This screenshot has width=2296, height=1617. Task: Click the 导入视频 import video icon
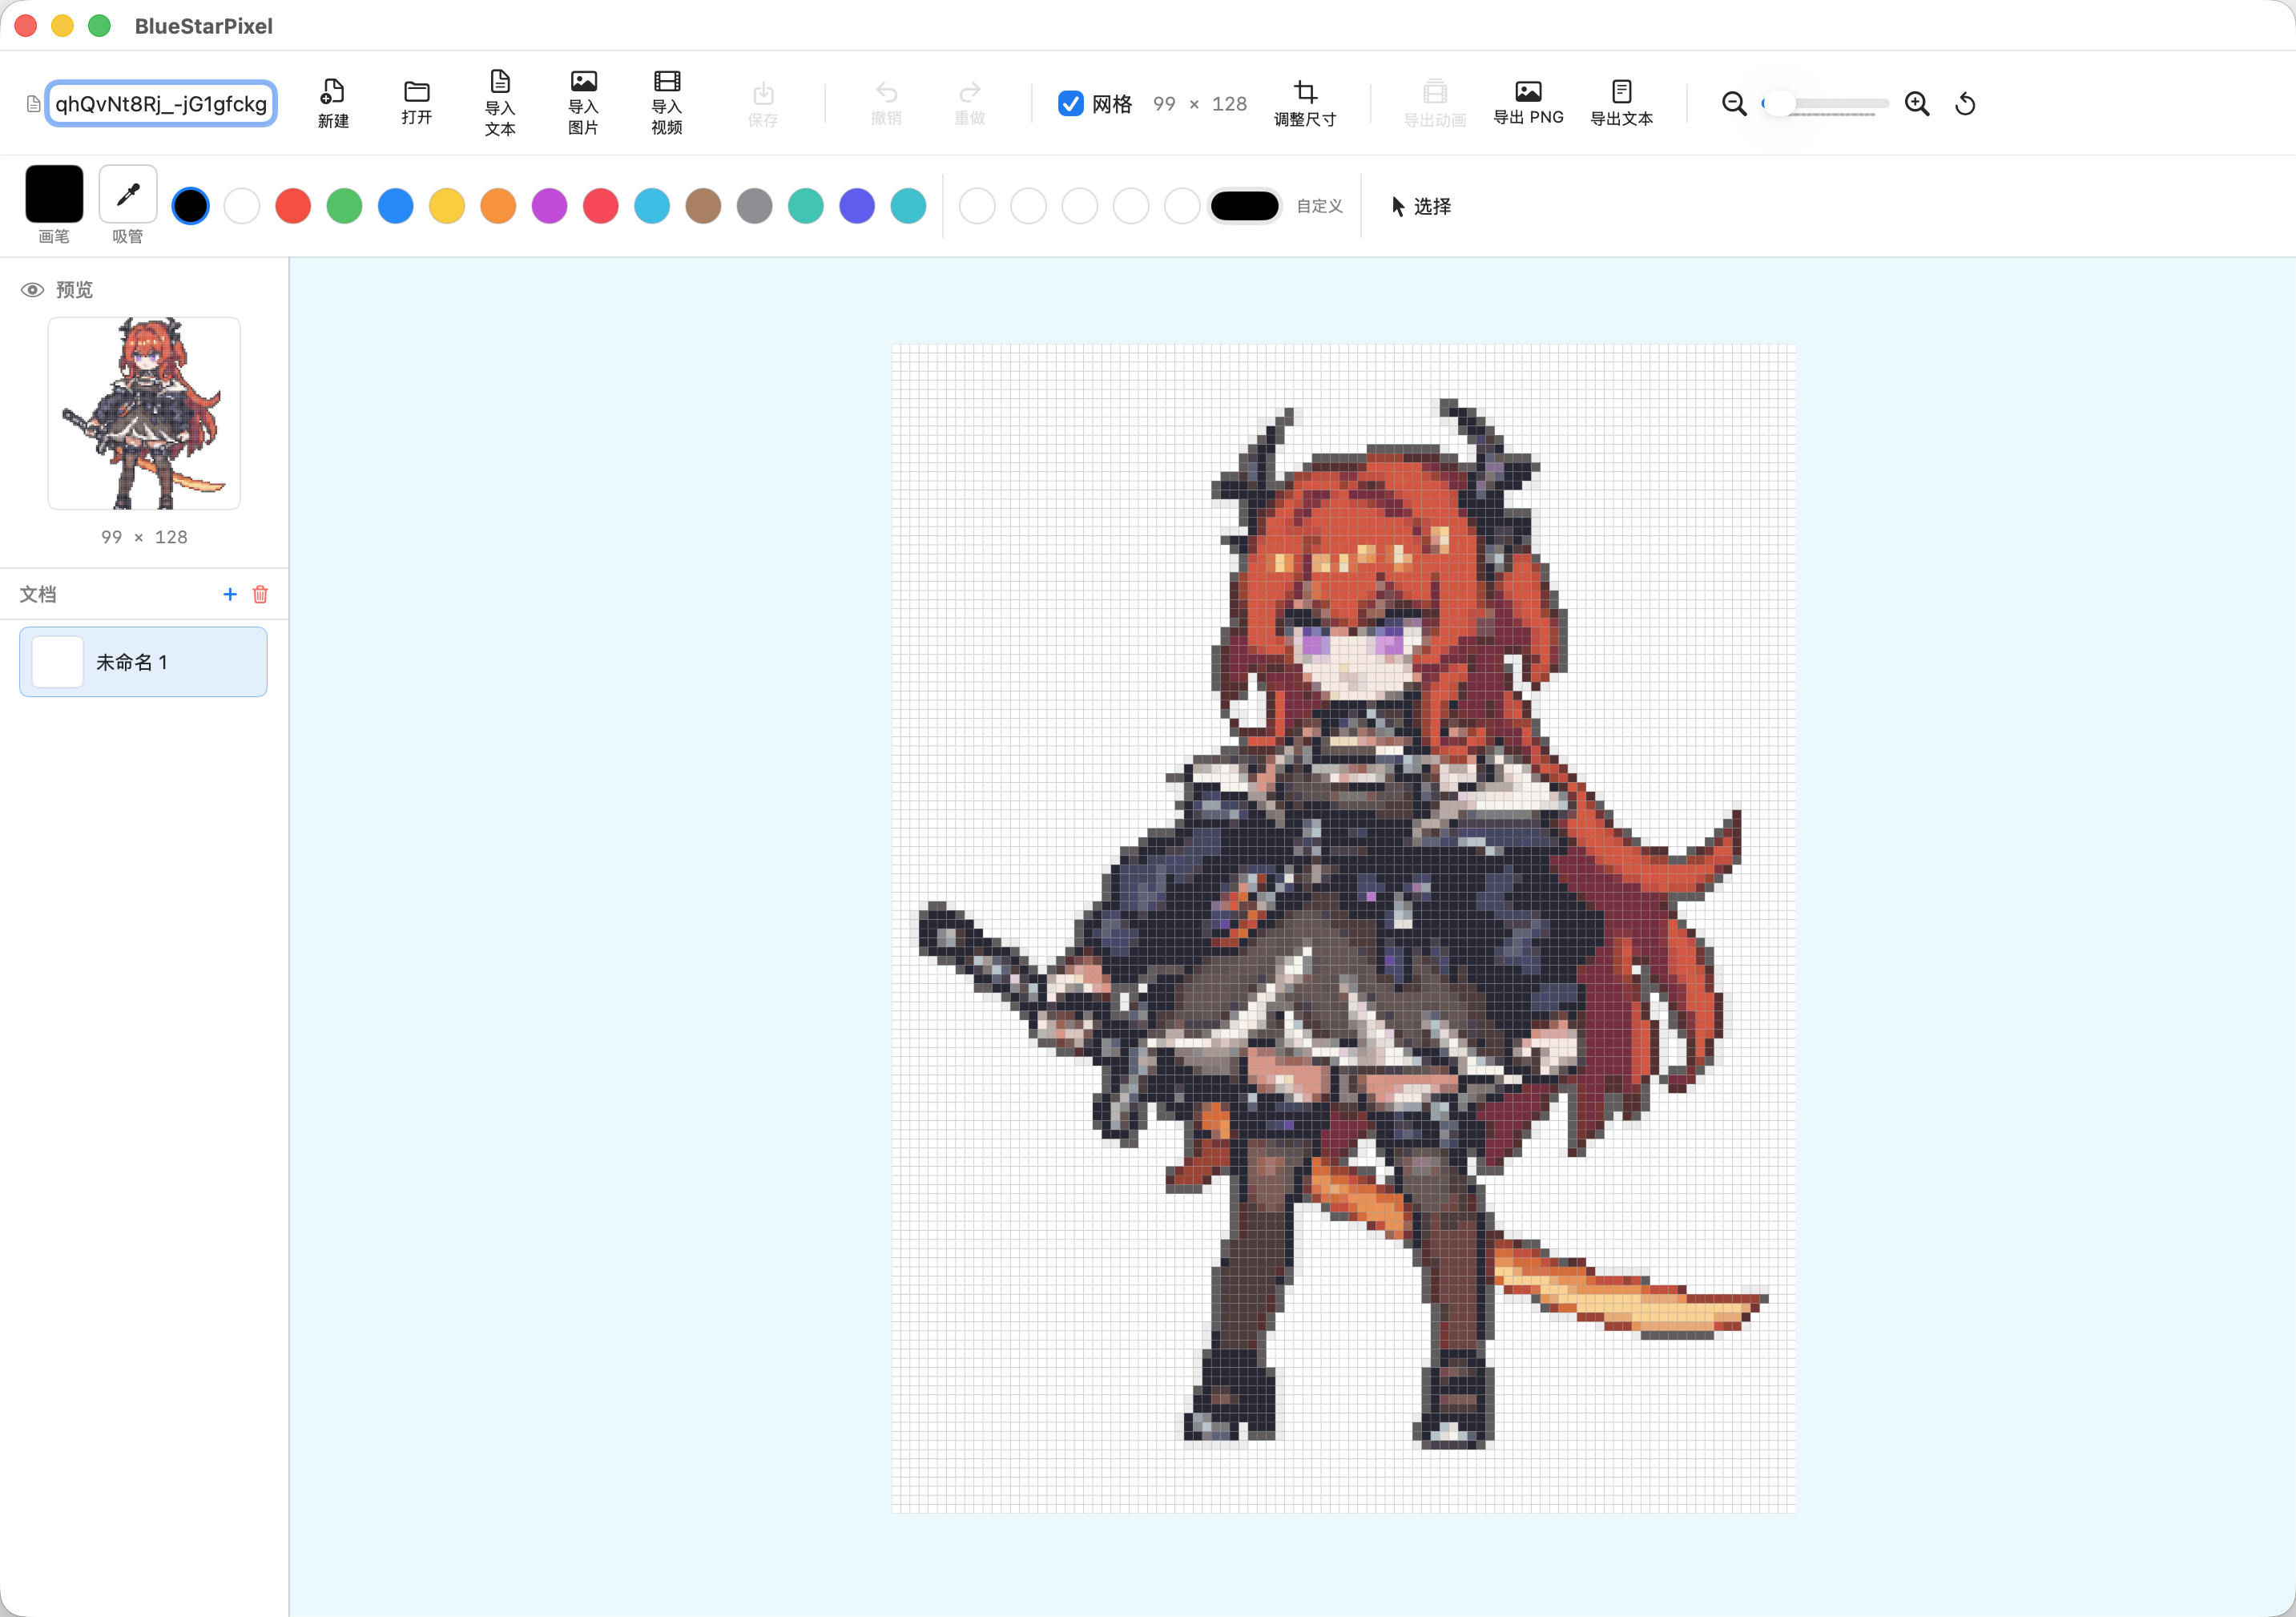[x=667, y=81]
